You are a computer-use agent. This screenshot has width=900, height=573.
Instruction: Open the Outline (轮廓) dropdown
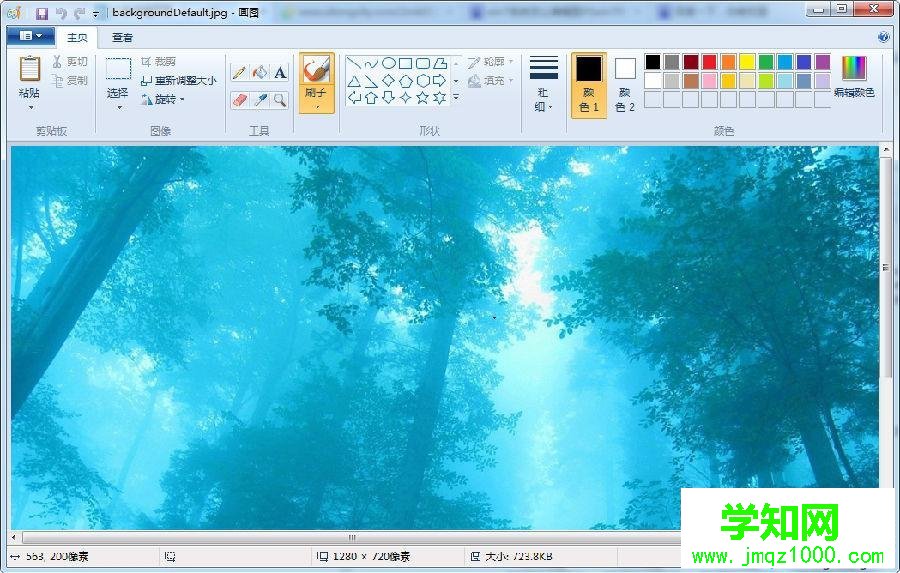491,62
